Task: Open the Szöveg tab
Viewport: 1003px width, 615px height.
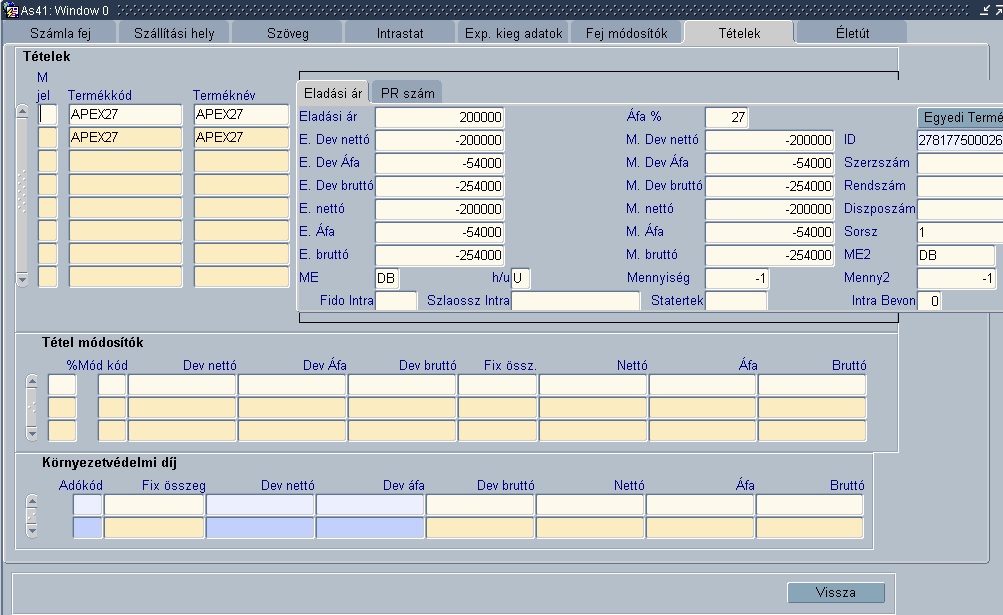Action: tap(287, 33)
